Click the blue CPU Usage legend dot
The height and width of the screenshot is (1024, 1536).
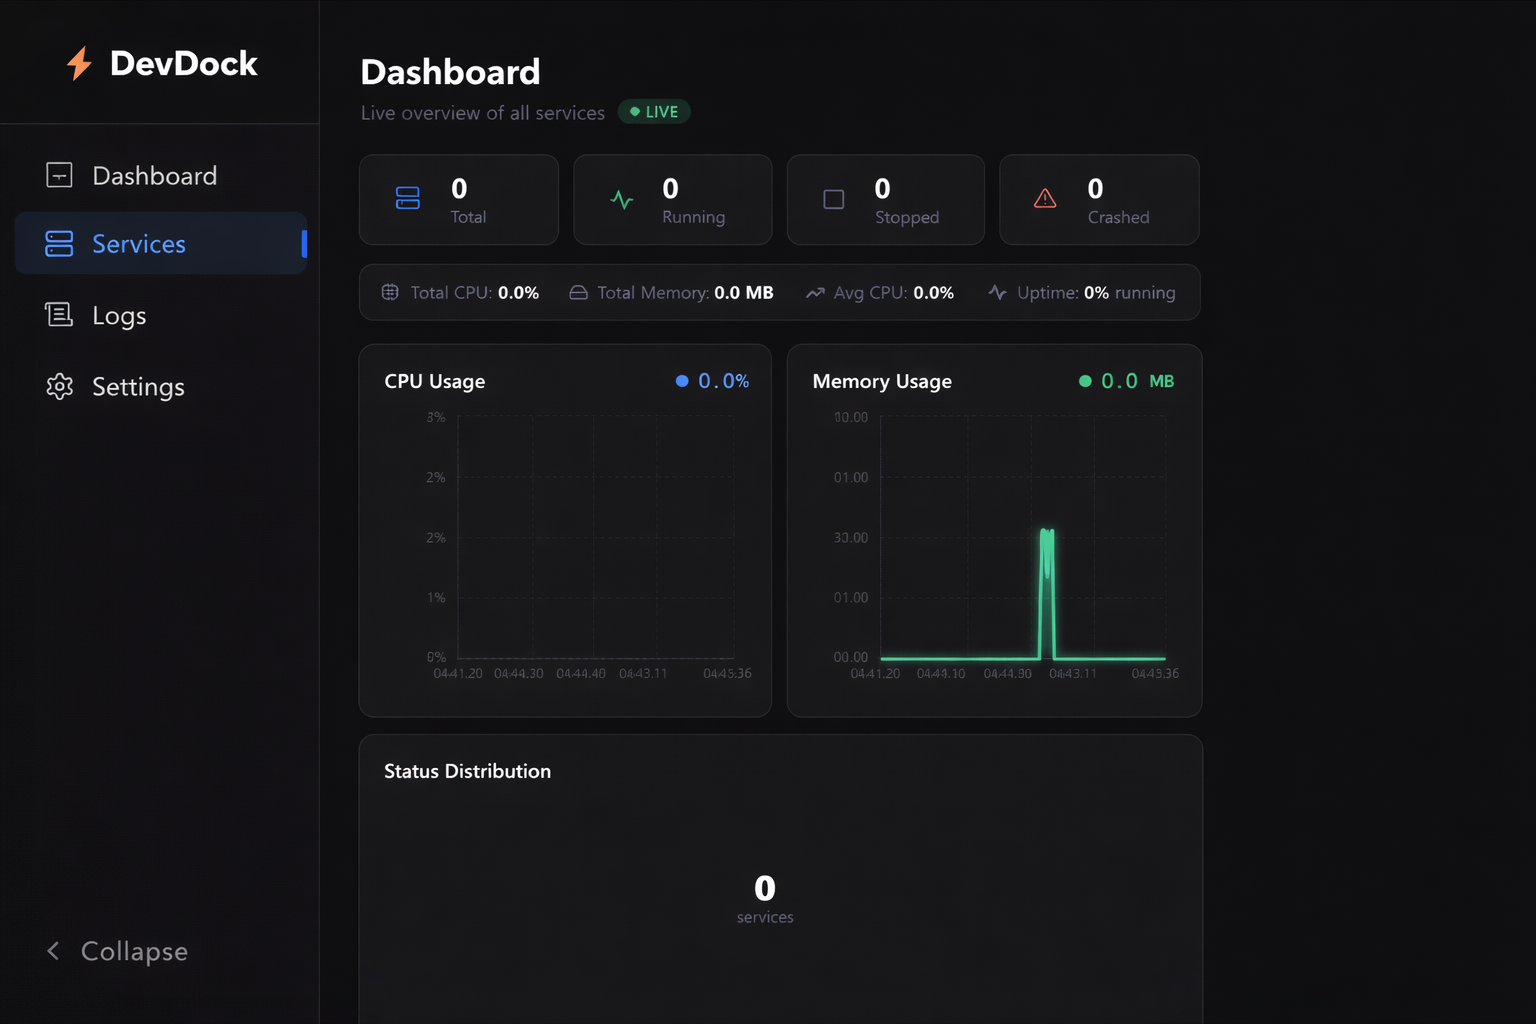(682, 381)
